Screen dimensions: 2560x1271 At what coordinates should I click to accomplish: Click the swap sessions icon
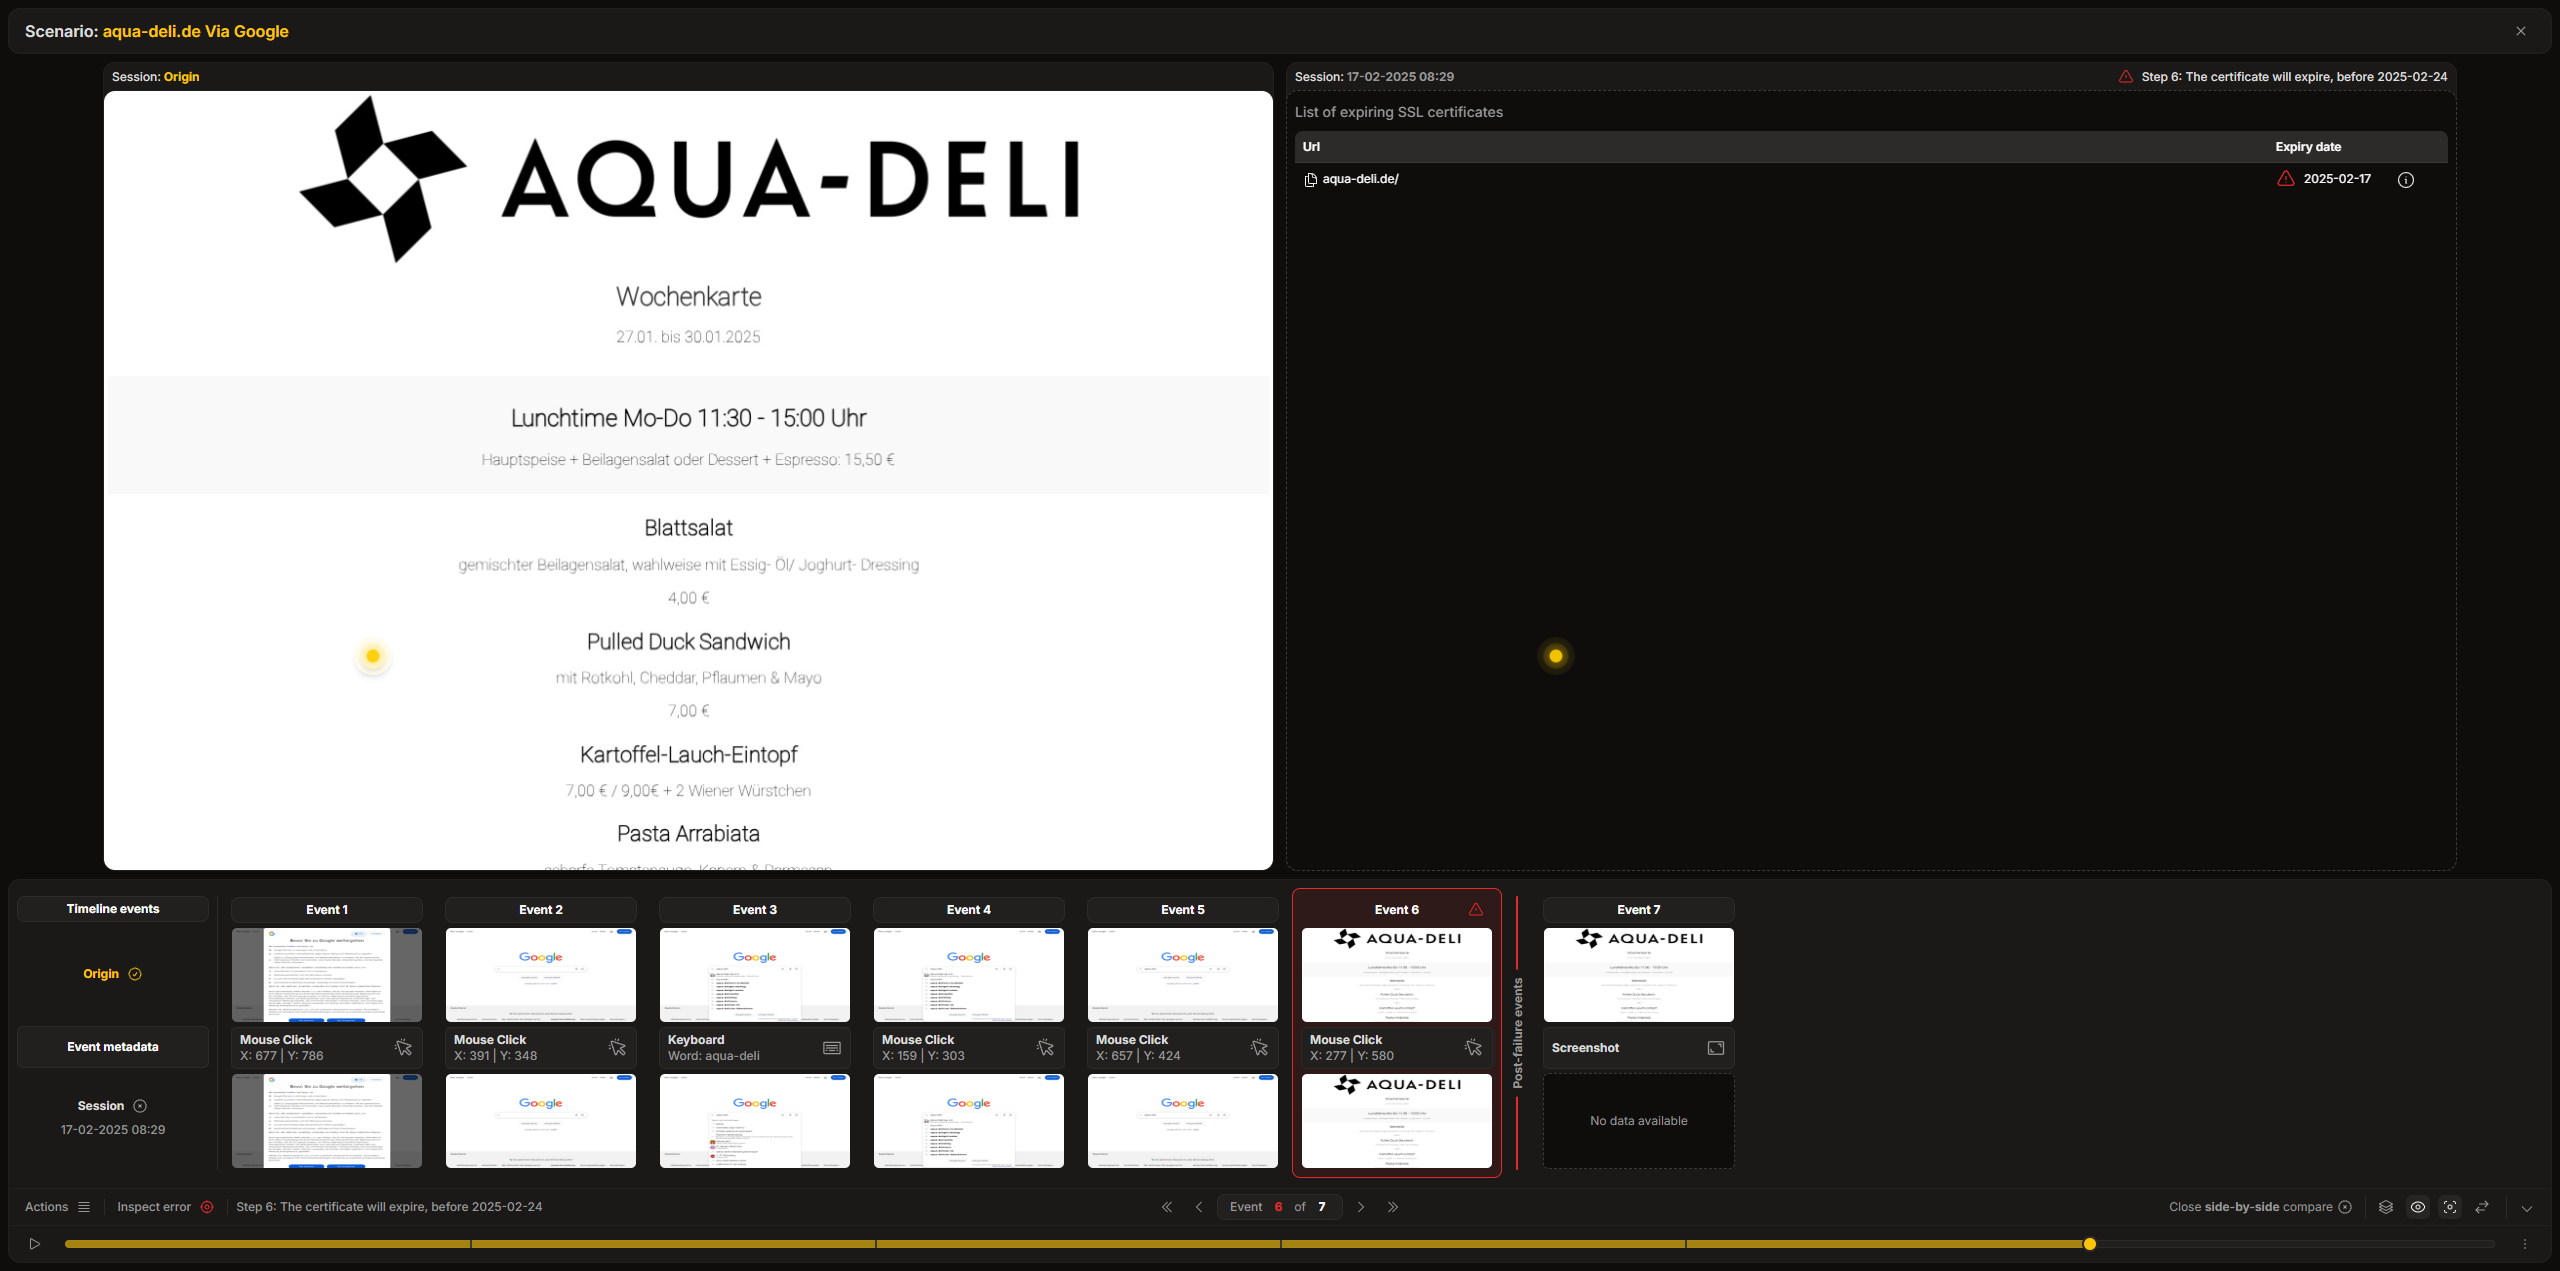(x=2482, y=1207)
